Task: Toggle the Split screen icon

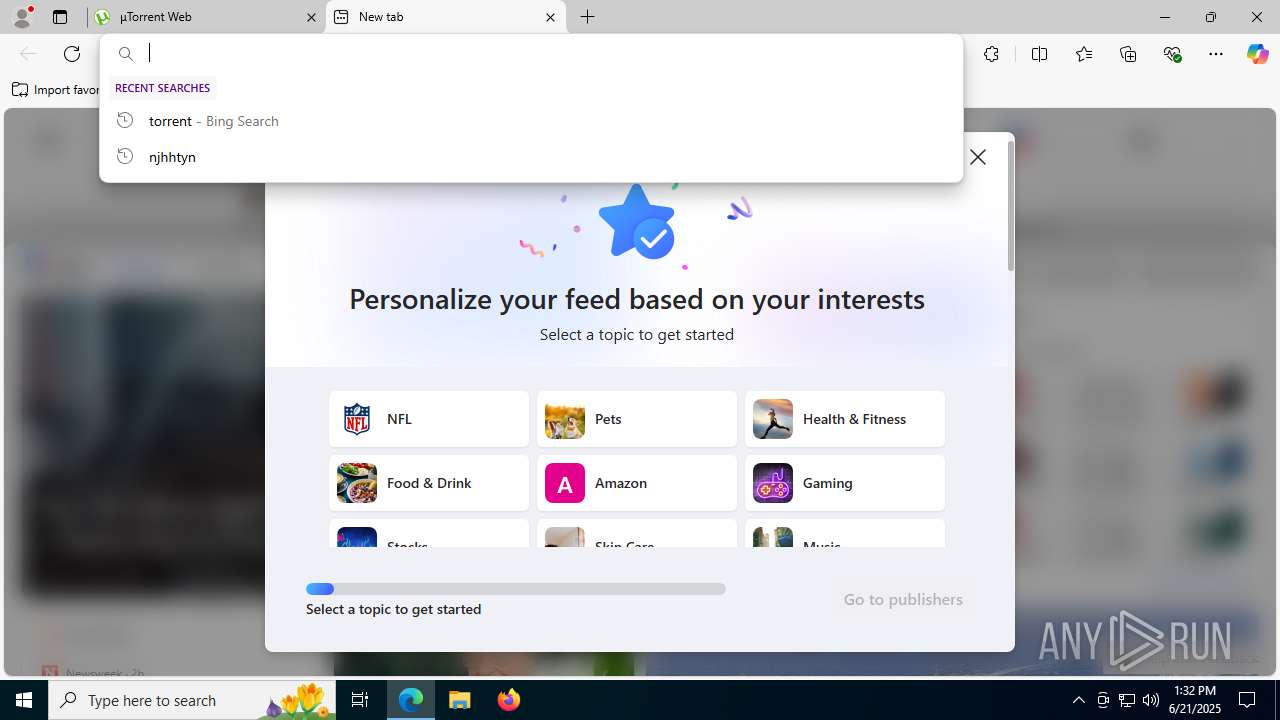Action: point(1039,54)
